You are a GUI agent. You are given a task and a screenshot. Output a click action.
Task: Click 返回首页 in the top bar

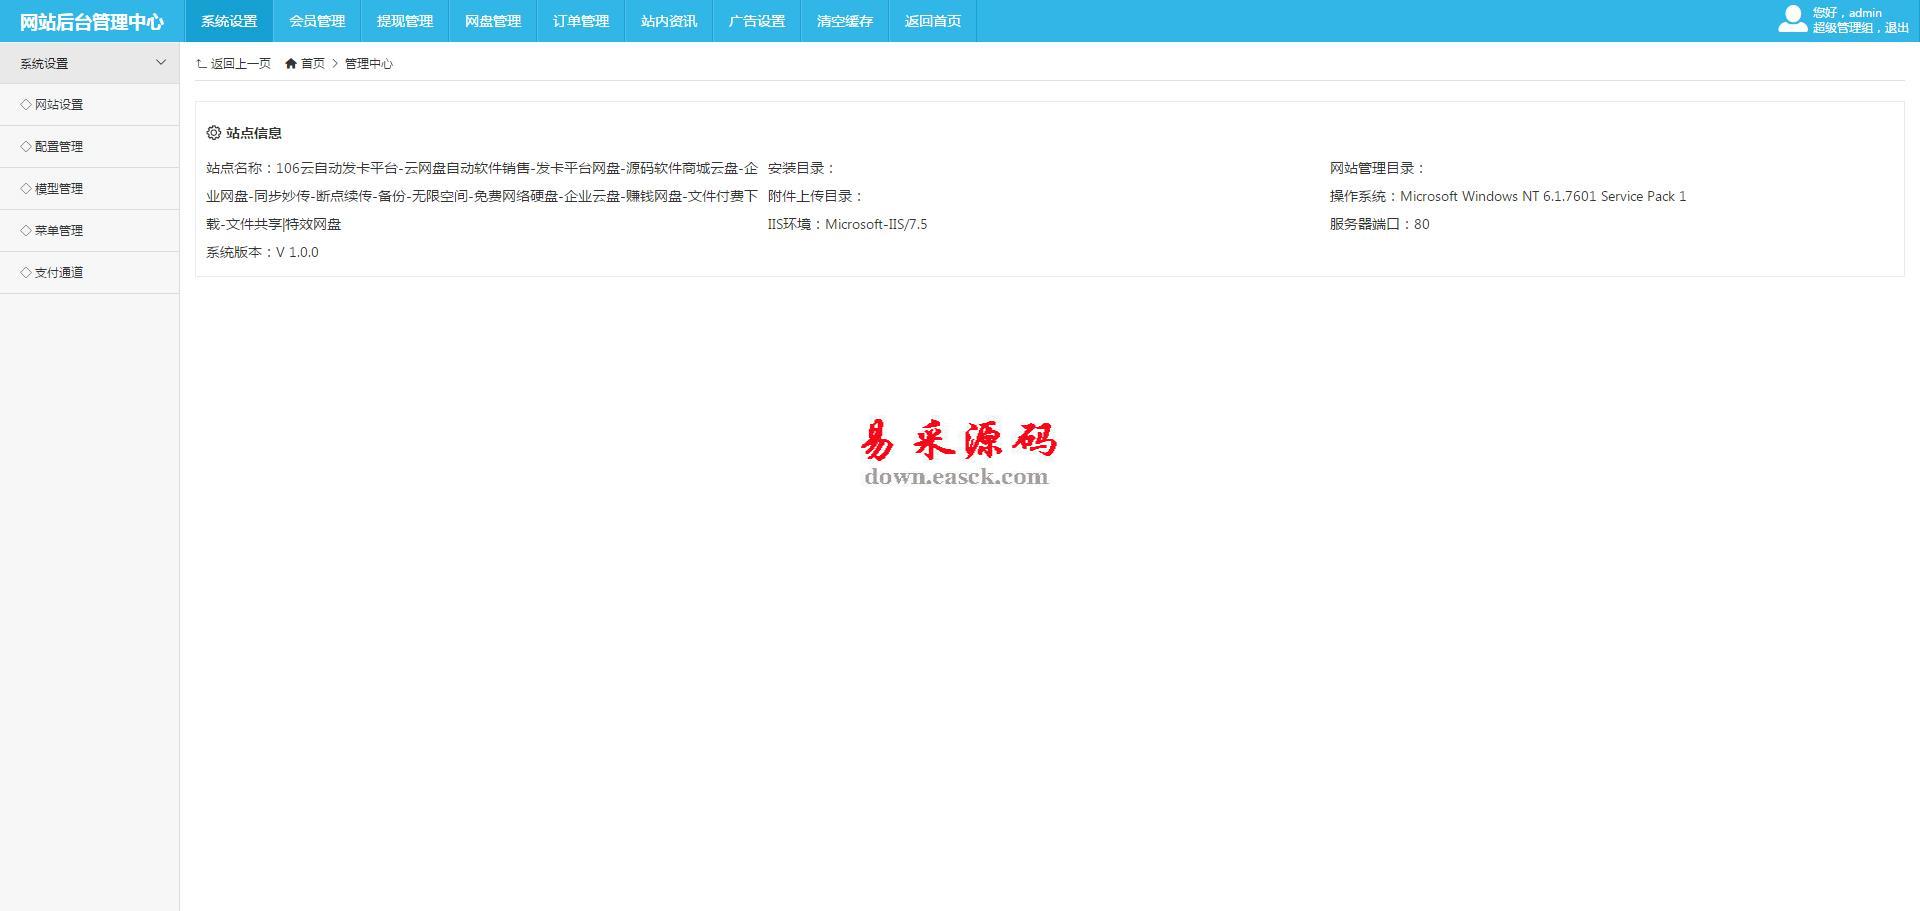click(933, 21)
